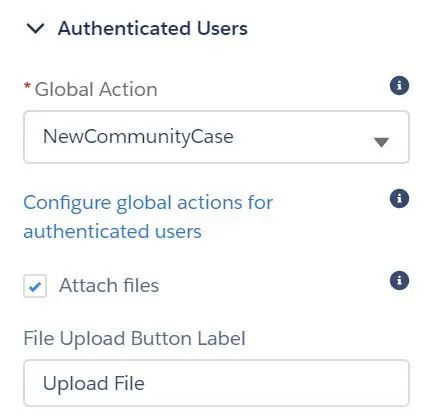Click info icon beside Configure global actions link
Viewport: 428px width, 418px height.
[399, 198]
